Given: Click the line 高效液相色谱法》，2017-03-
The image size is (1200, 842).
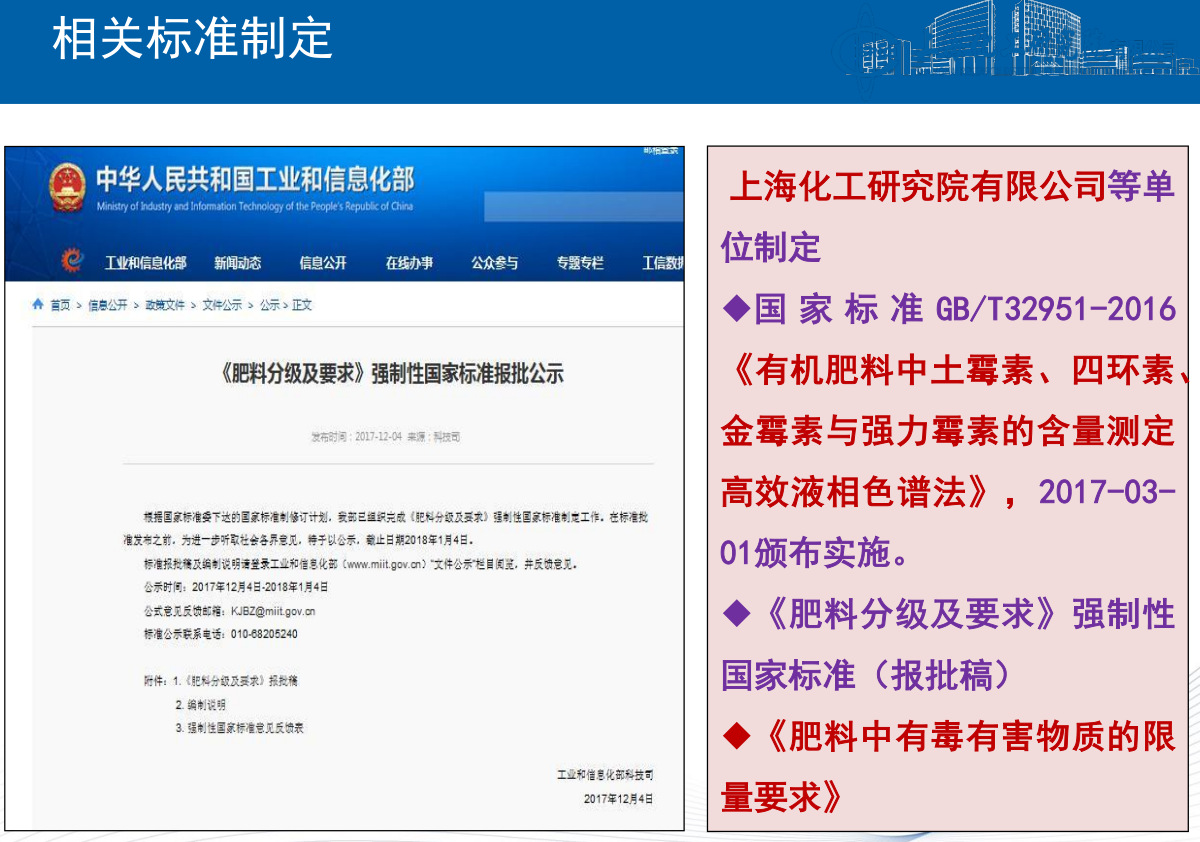Looking at the screenshot, I should point(948,492).
